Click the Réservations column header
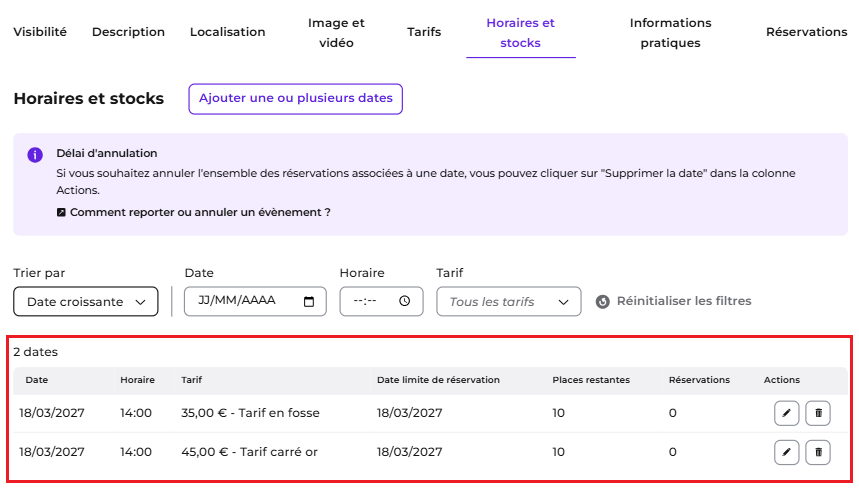Viewport: 859px width, 495px height. 700,380
